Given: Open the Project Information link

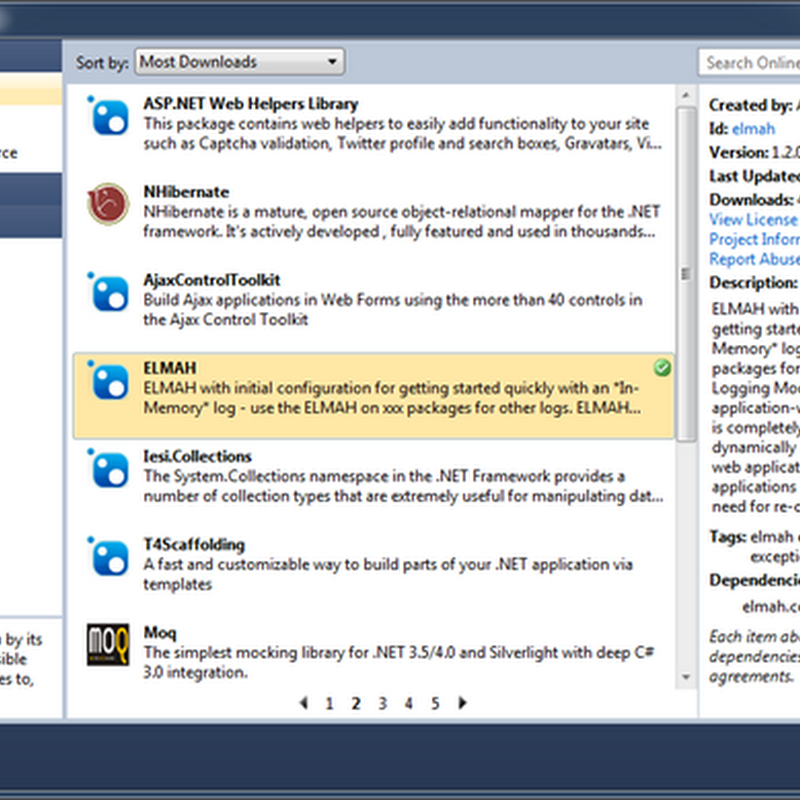Looking at the screenshot, I should [x=754, y=239].
